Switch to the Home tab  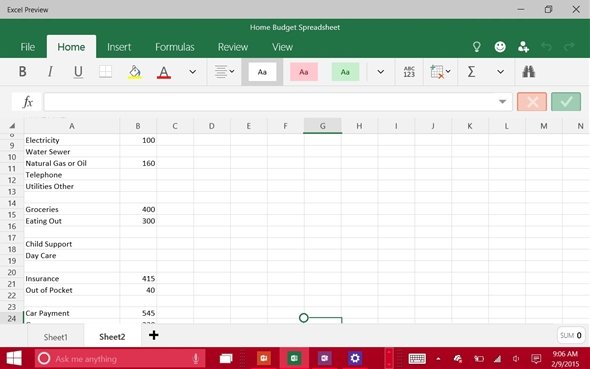coord(71,47)
